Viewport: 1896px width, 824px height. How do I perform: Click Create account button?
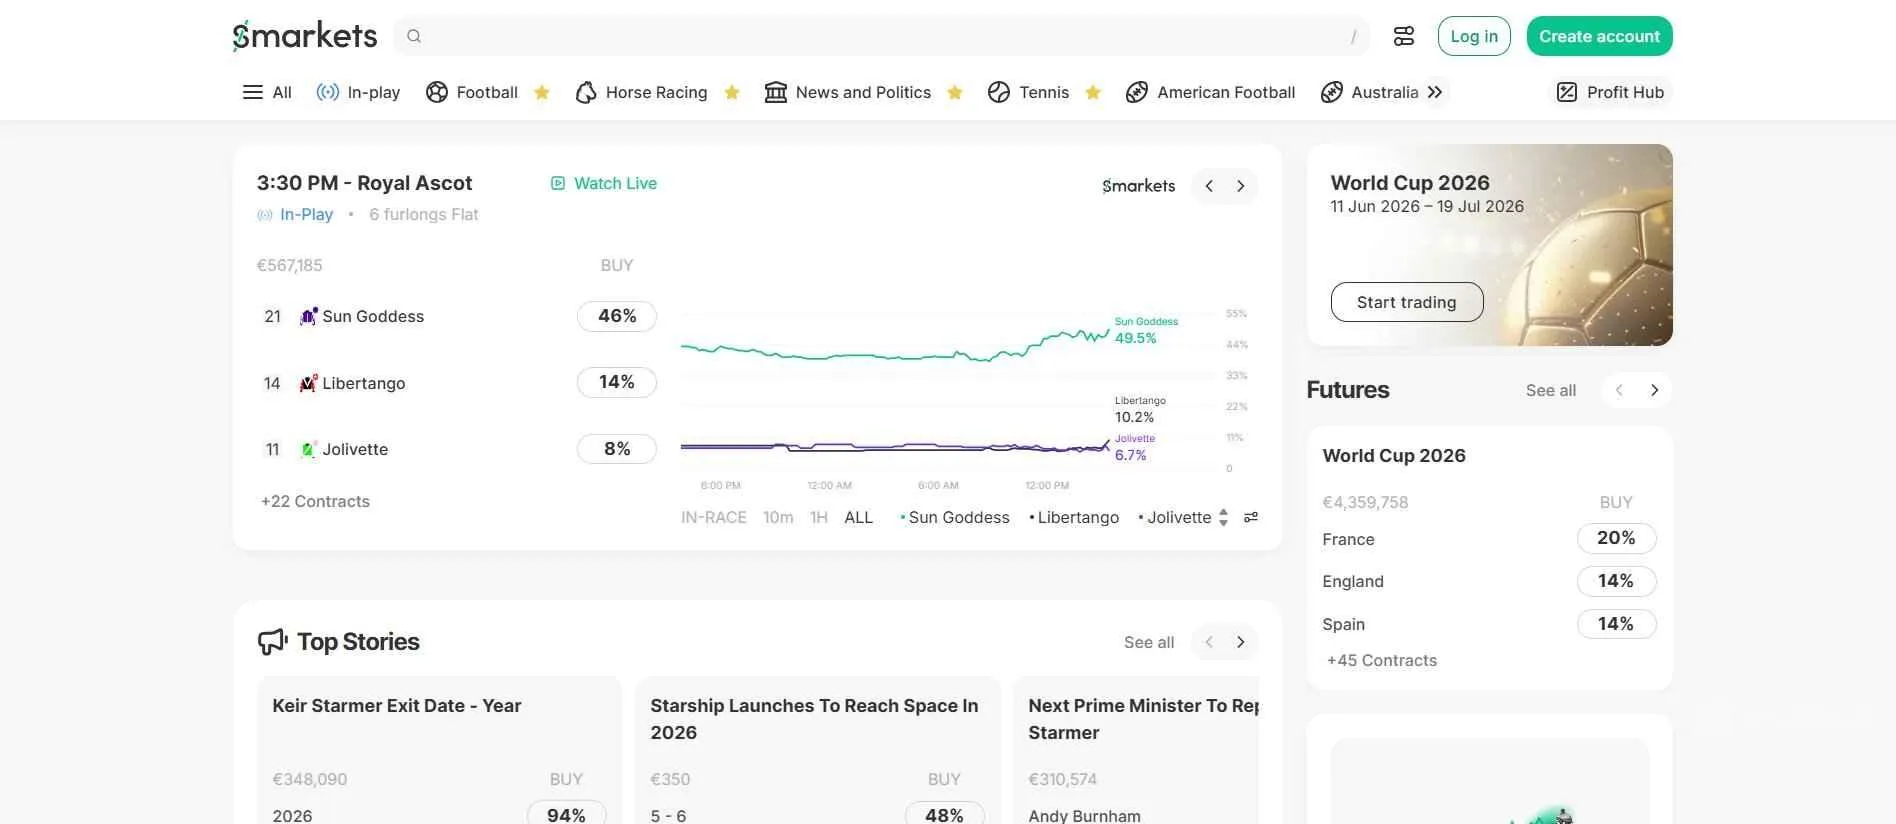tap(1599, 36)
